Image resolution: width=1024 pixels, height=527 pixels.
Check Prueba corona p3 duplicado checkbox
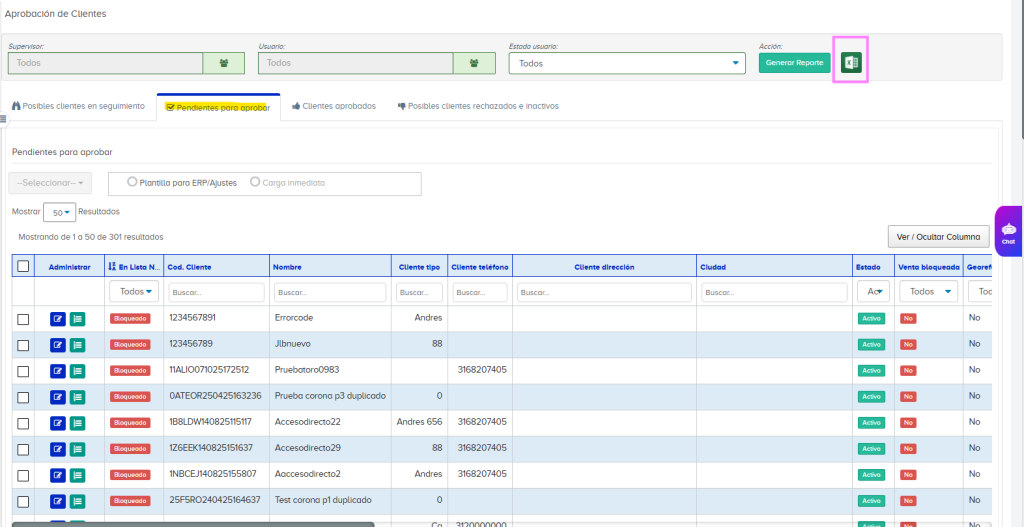[23, 397]
